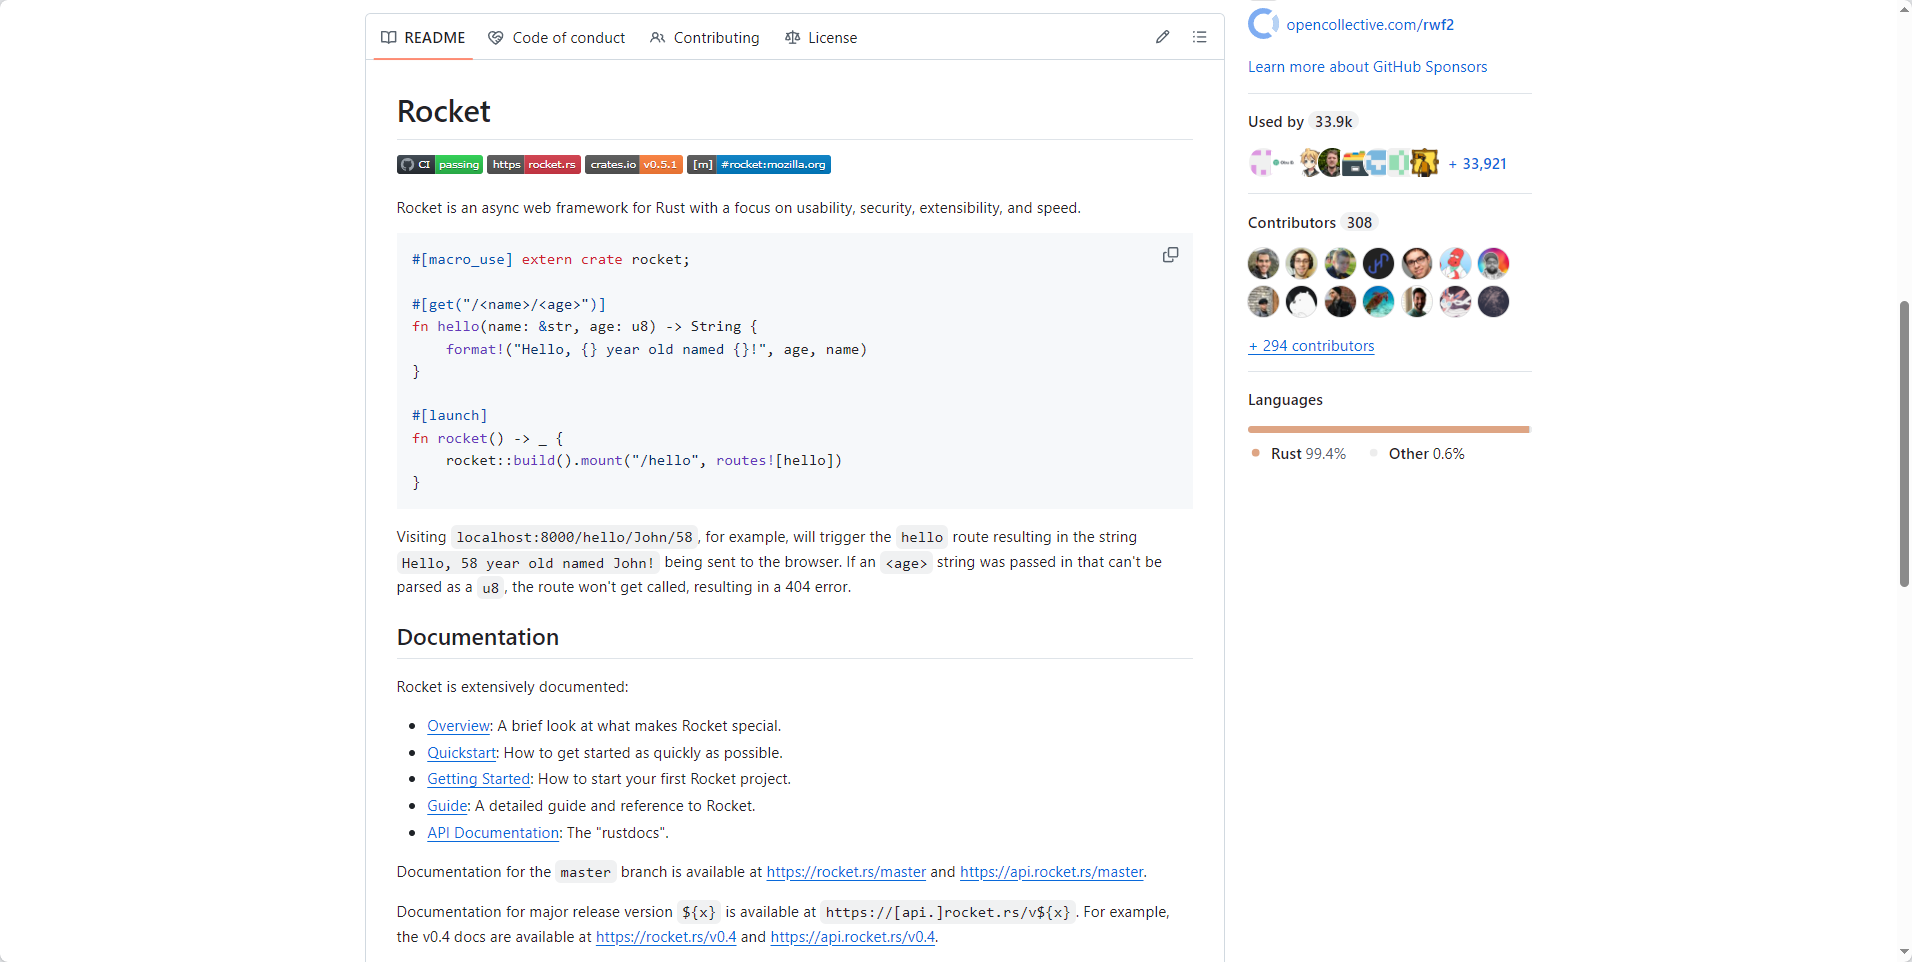The width and height of the screenshot is (1912, 962).
Task: Open last contributor avatar in bottom row
Action: tap(1493, 301)
